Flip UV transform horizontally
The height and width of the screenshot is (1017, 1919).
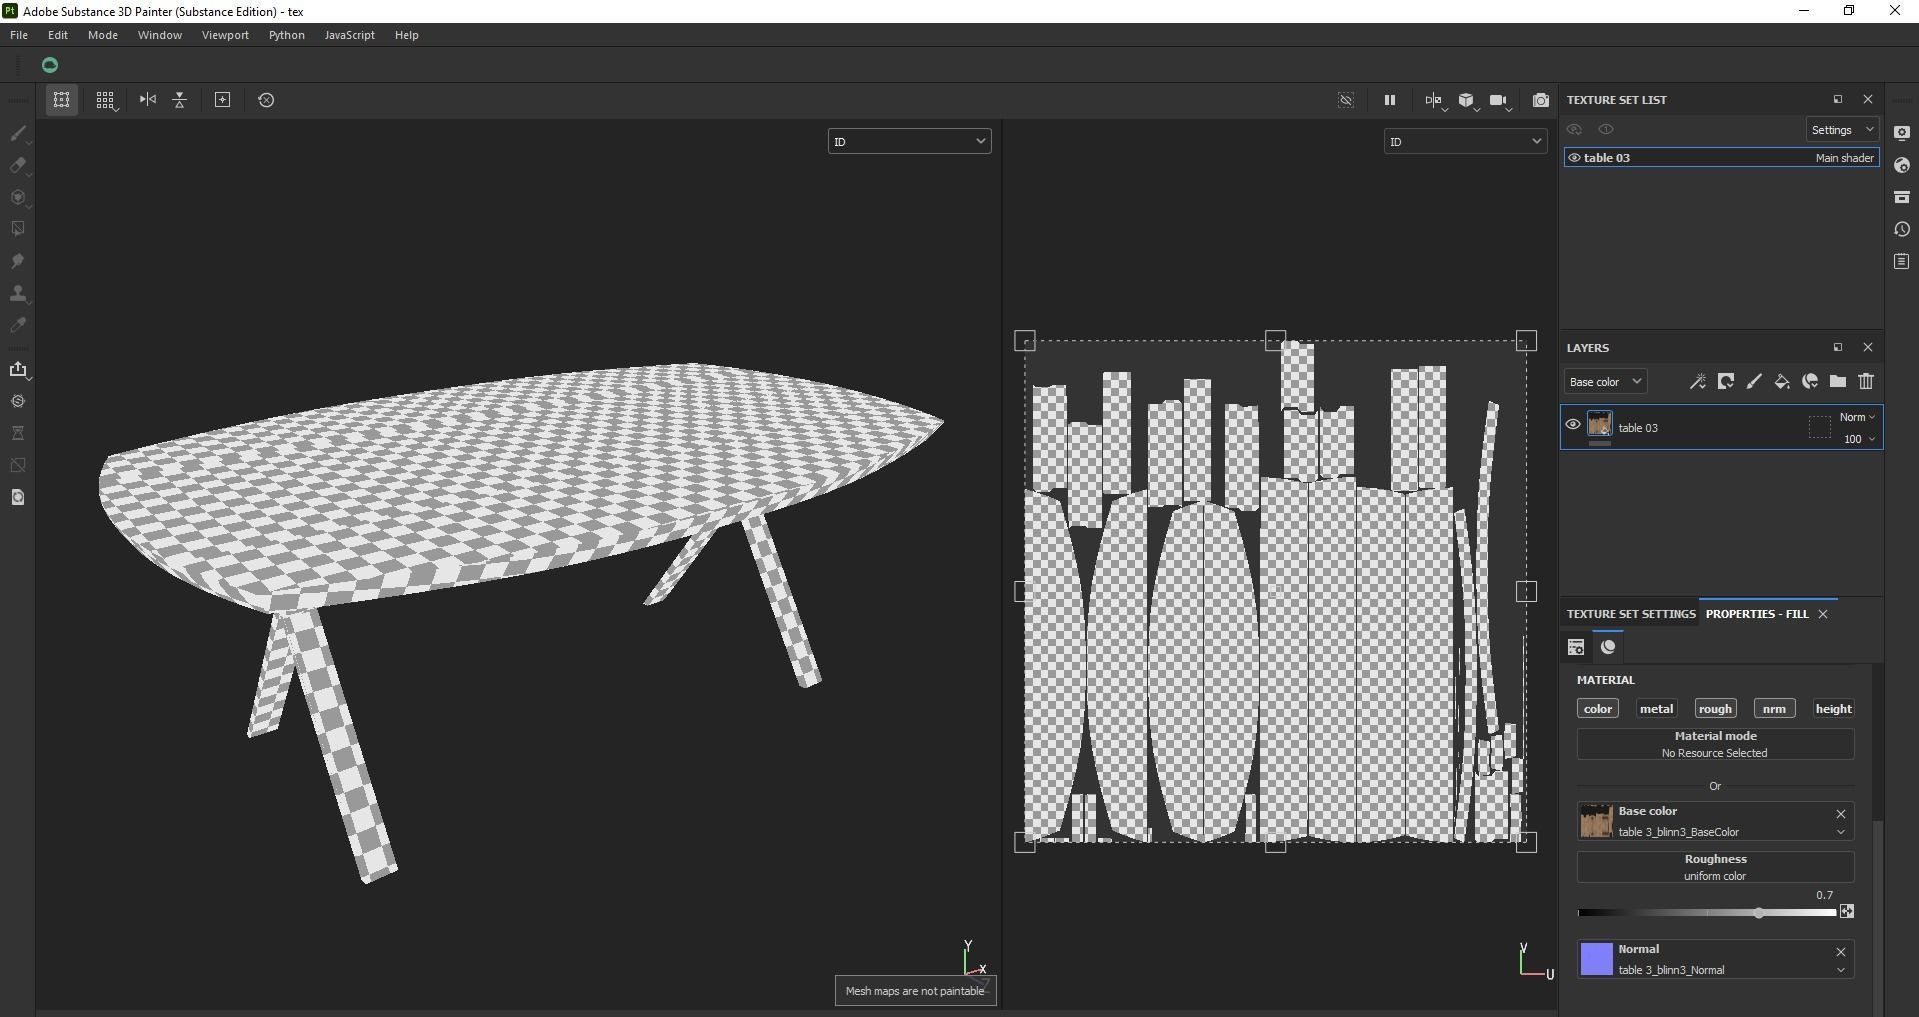[148, 100]
